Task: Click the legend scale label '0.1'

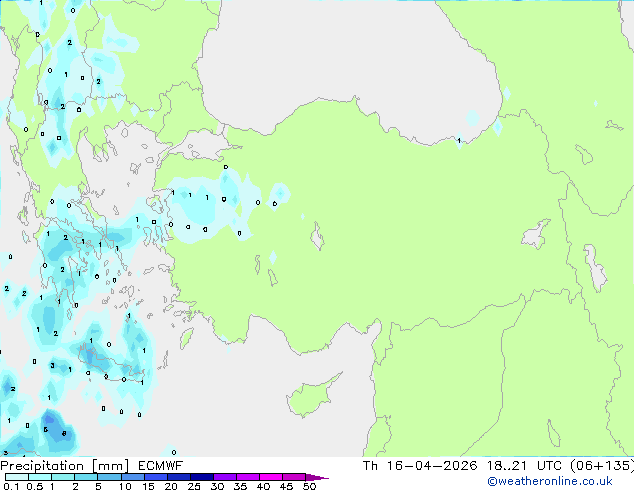Action: click(x=11, y=486)
